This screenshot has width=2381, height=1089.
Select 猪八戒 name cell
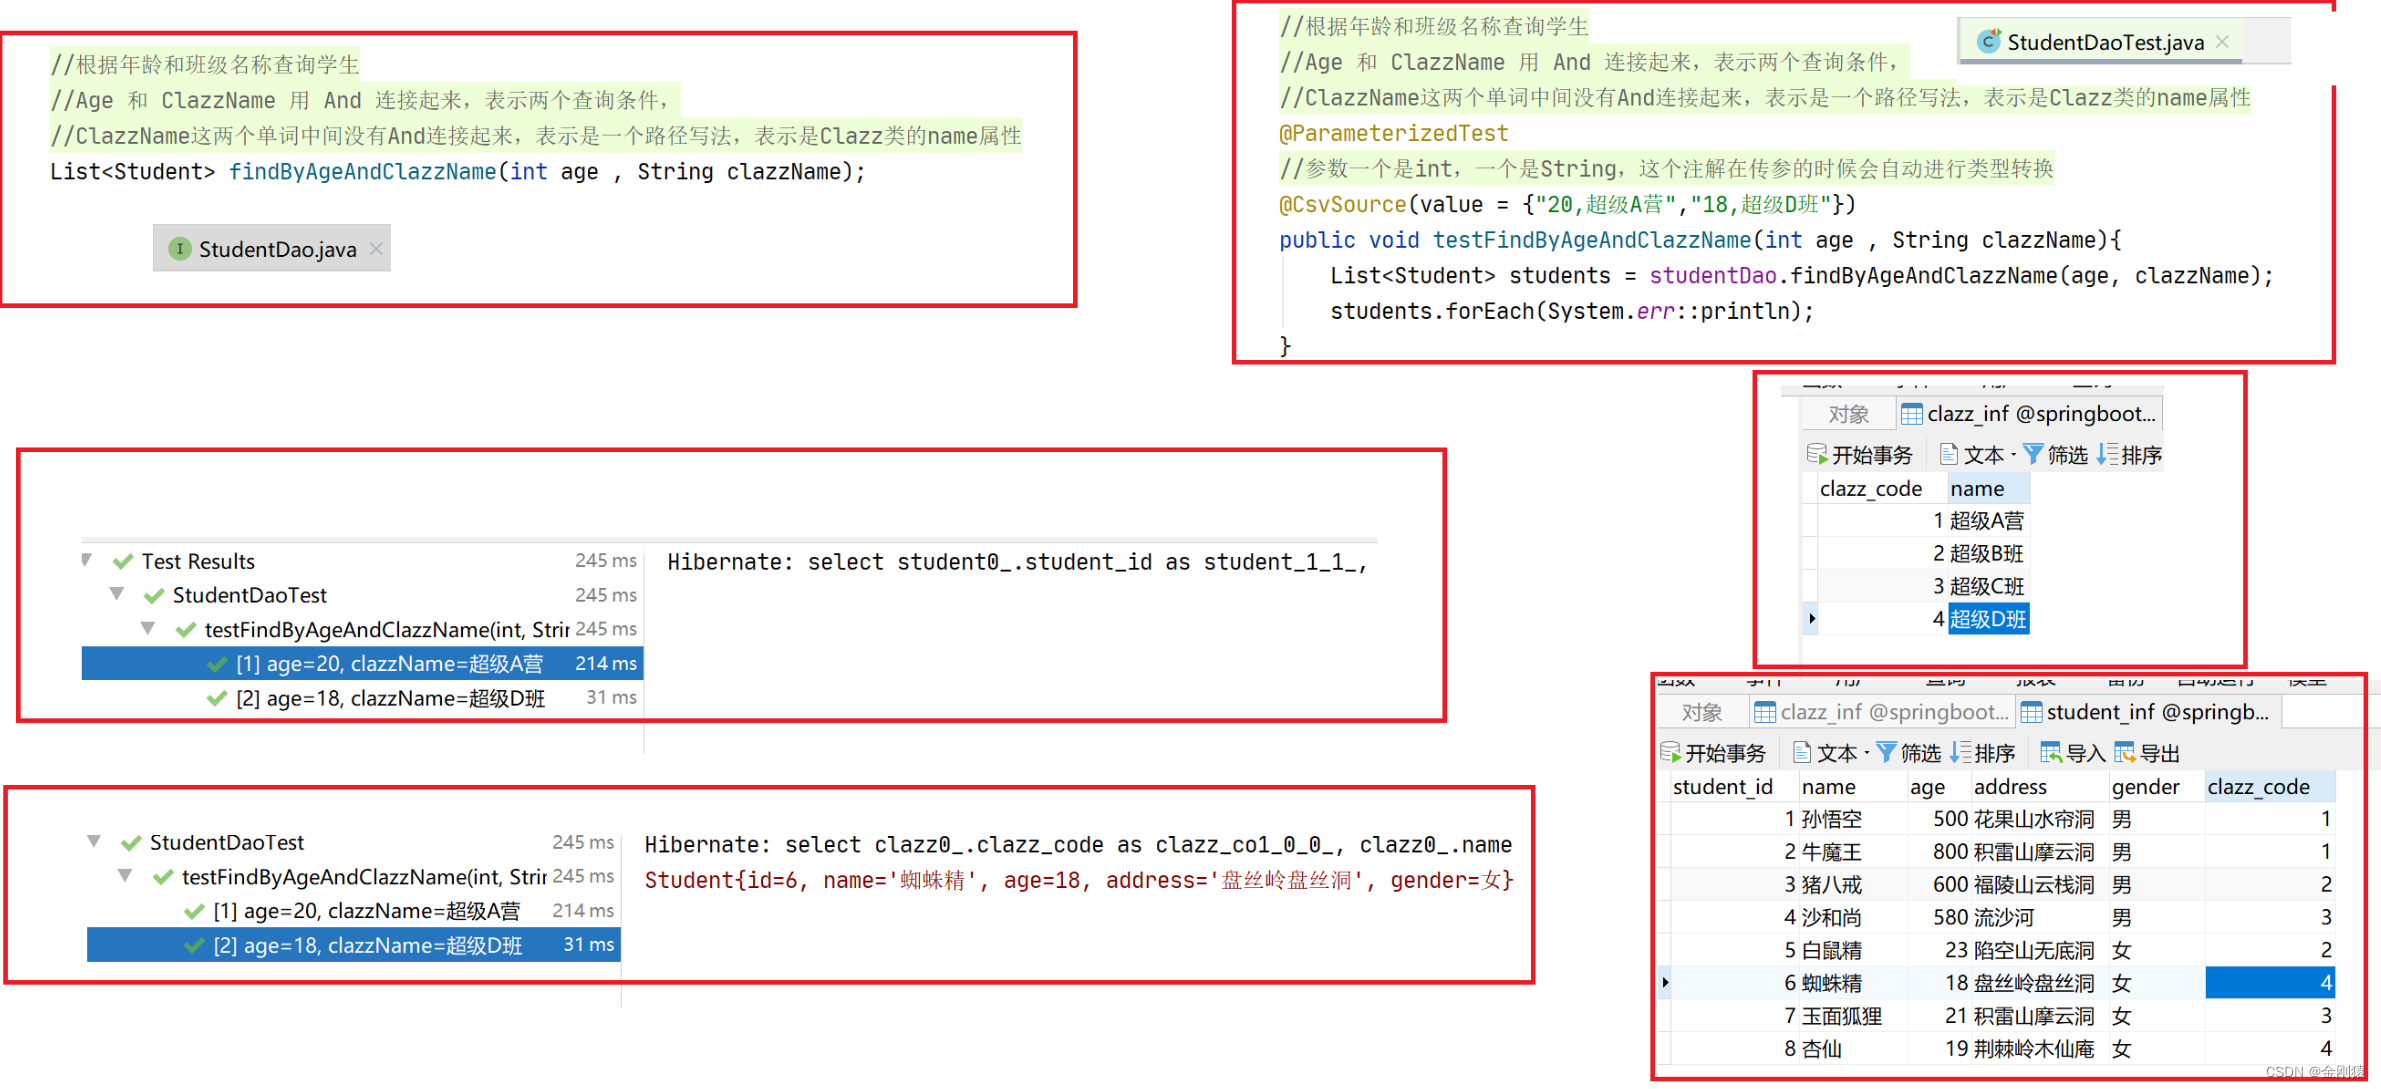(1852, 885)
